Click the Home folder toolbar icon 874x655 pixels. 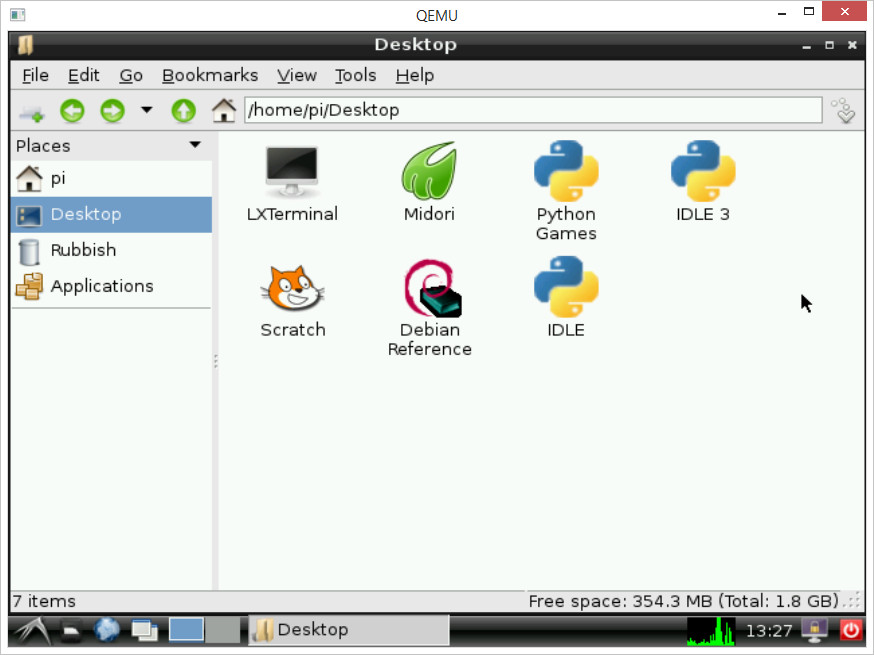[224, 110]
